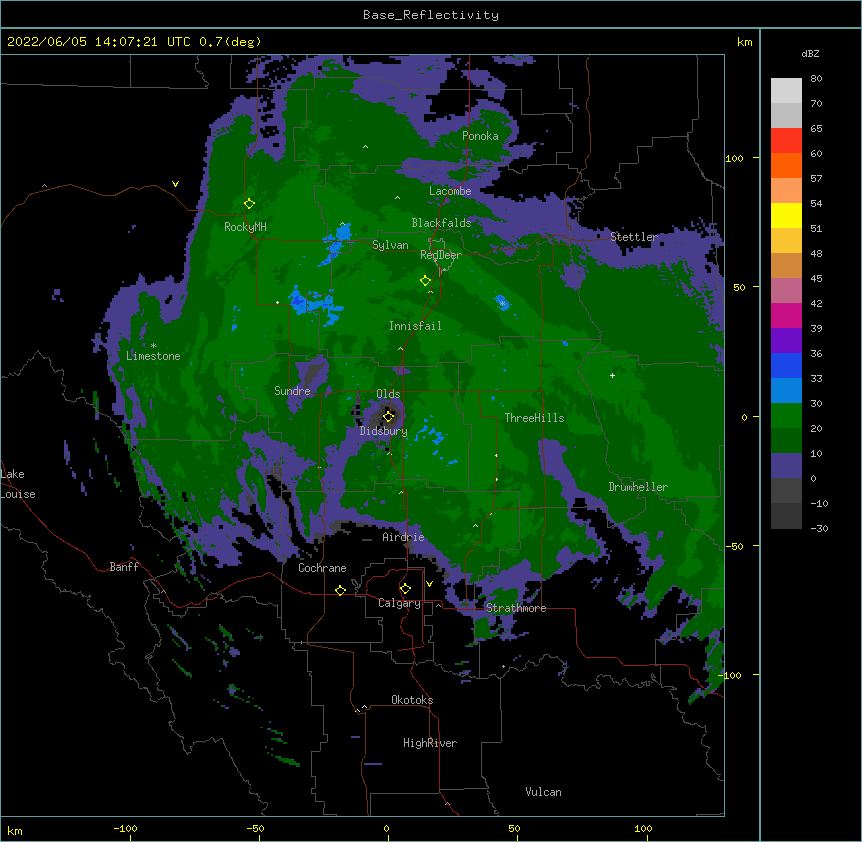The image size is (862, 842).
Task: Click the 50 tick on the bottom axis
Action: click(x=514, y=828)
